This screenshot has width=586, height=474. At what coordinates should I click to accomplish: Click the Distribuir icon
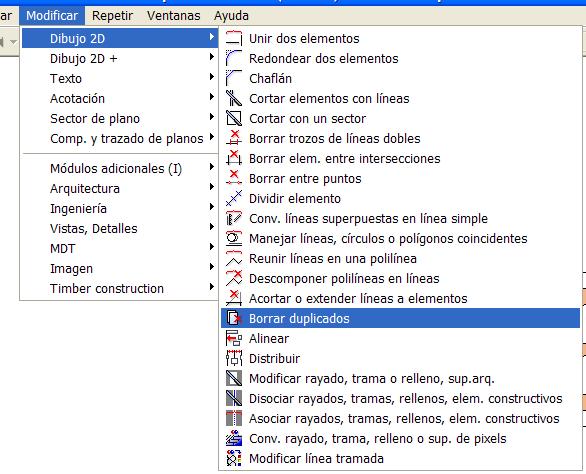tap(234, 358)
